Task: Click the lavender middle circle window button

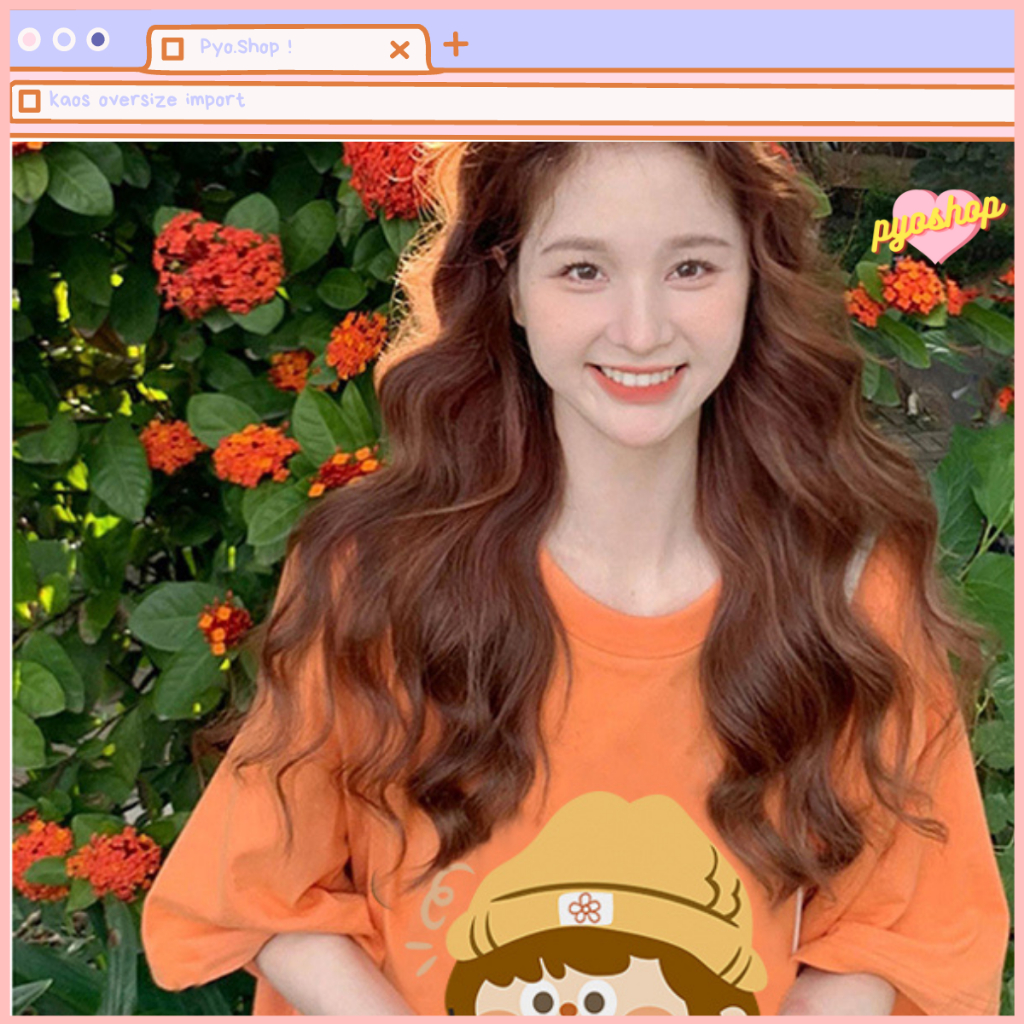Action: coord(64,39)
